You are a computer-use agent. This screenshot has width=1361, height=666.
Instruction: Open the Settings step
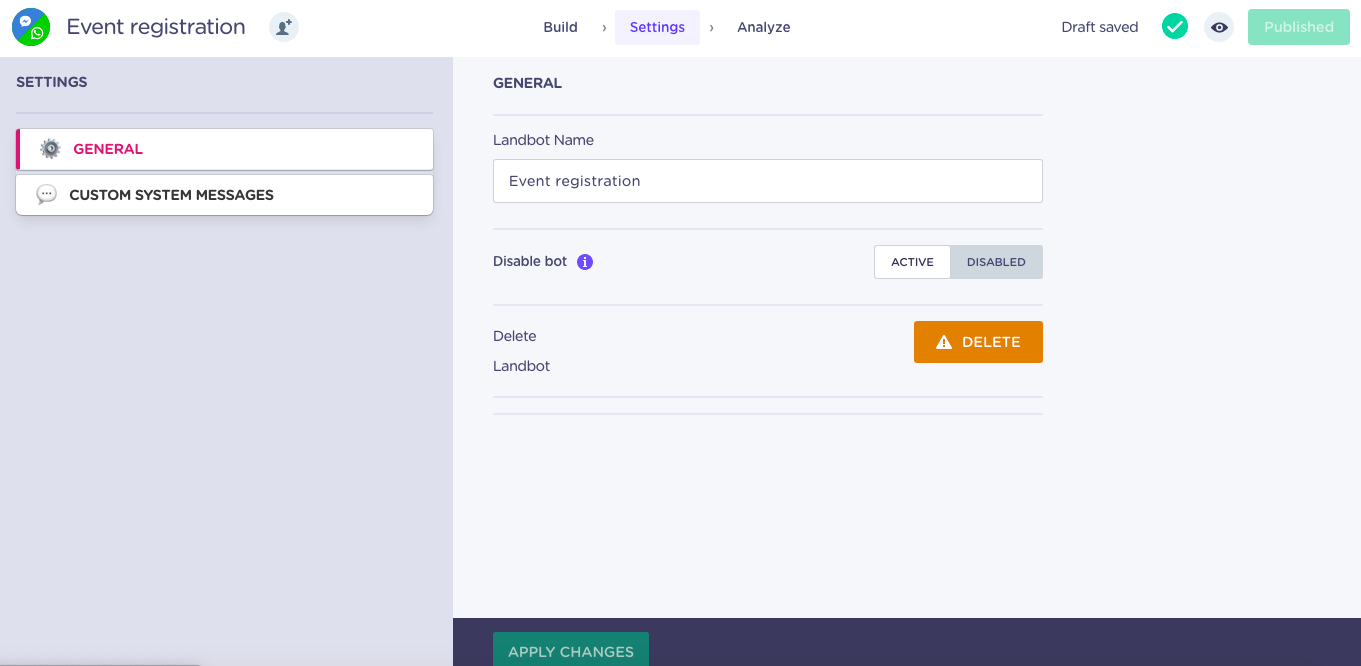click(x=657, y=27)
